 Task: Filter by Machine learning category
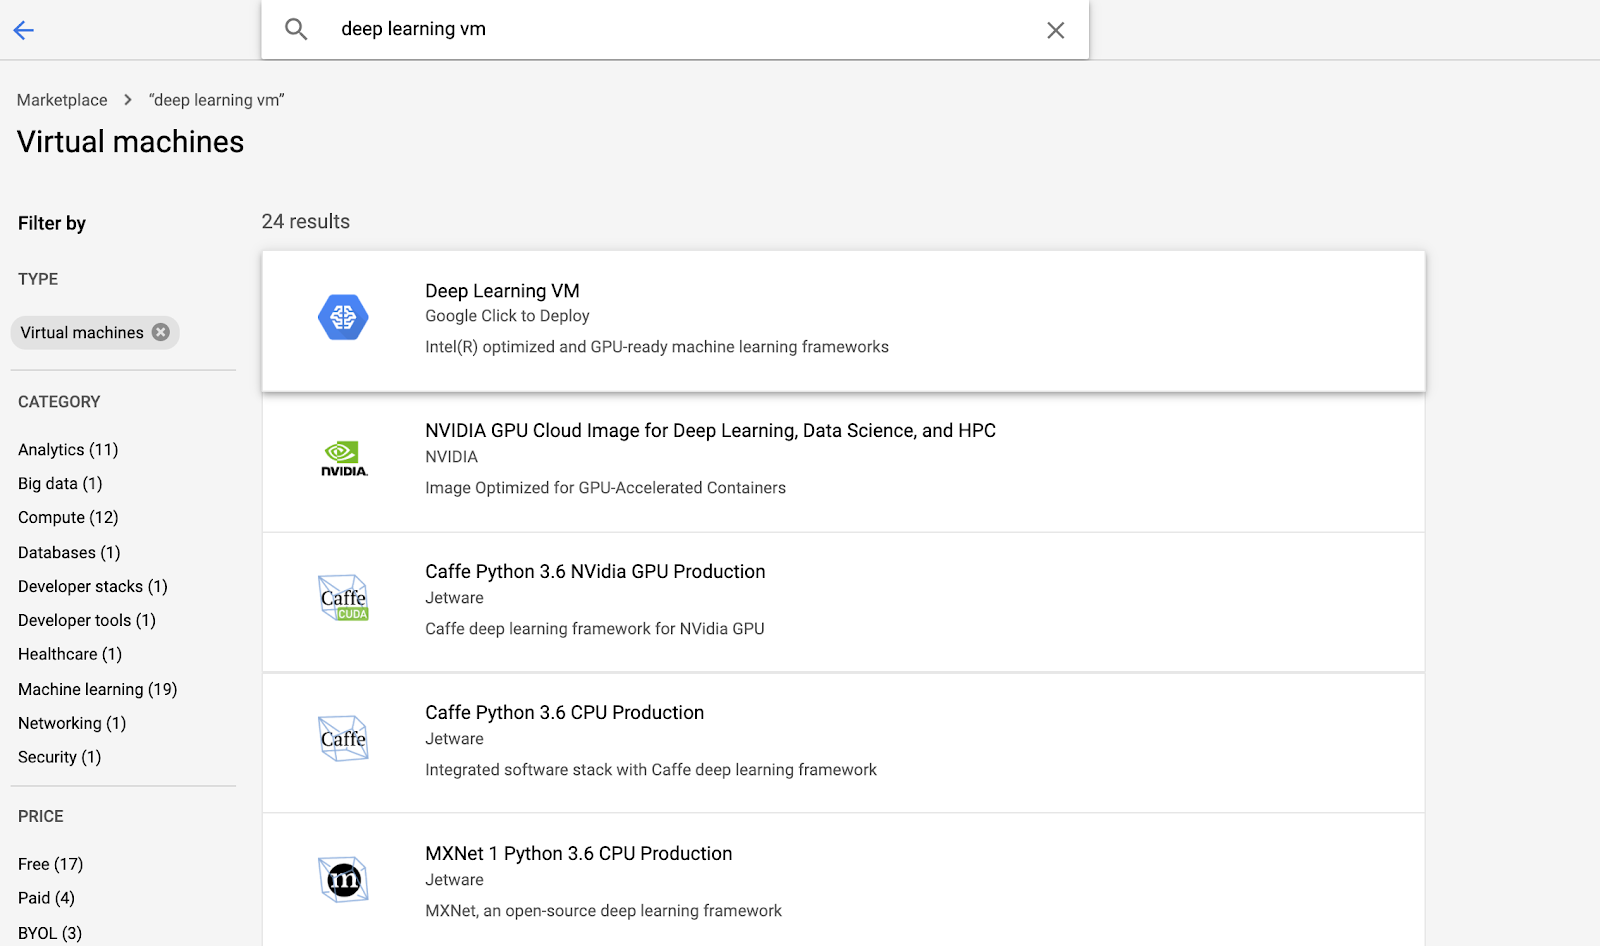(x=98, y=690)
